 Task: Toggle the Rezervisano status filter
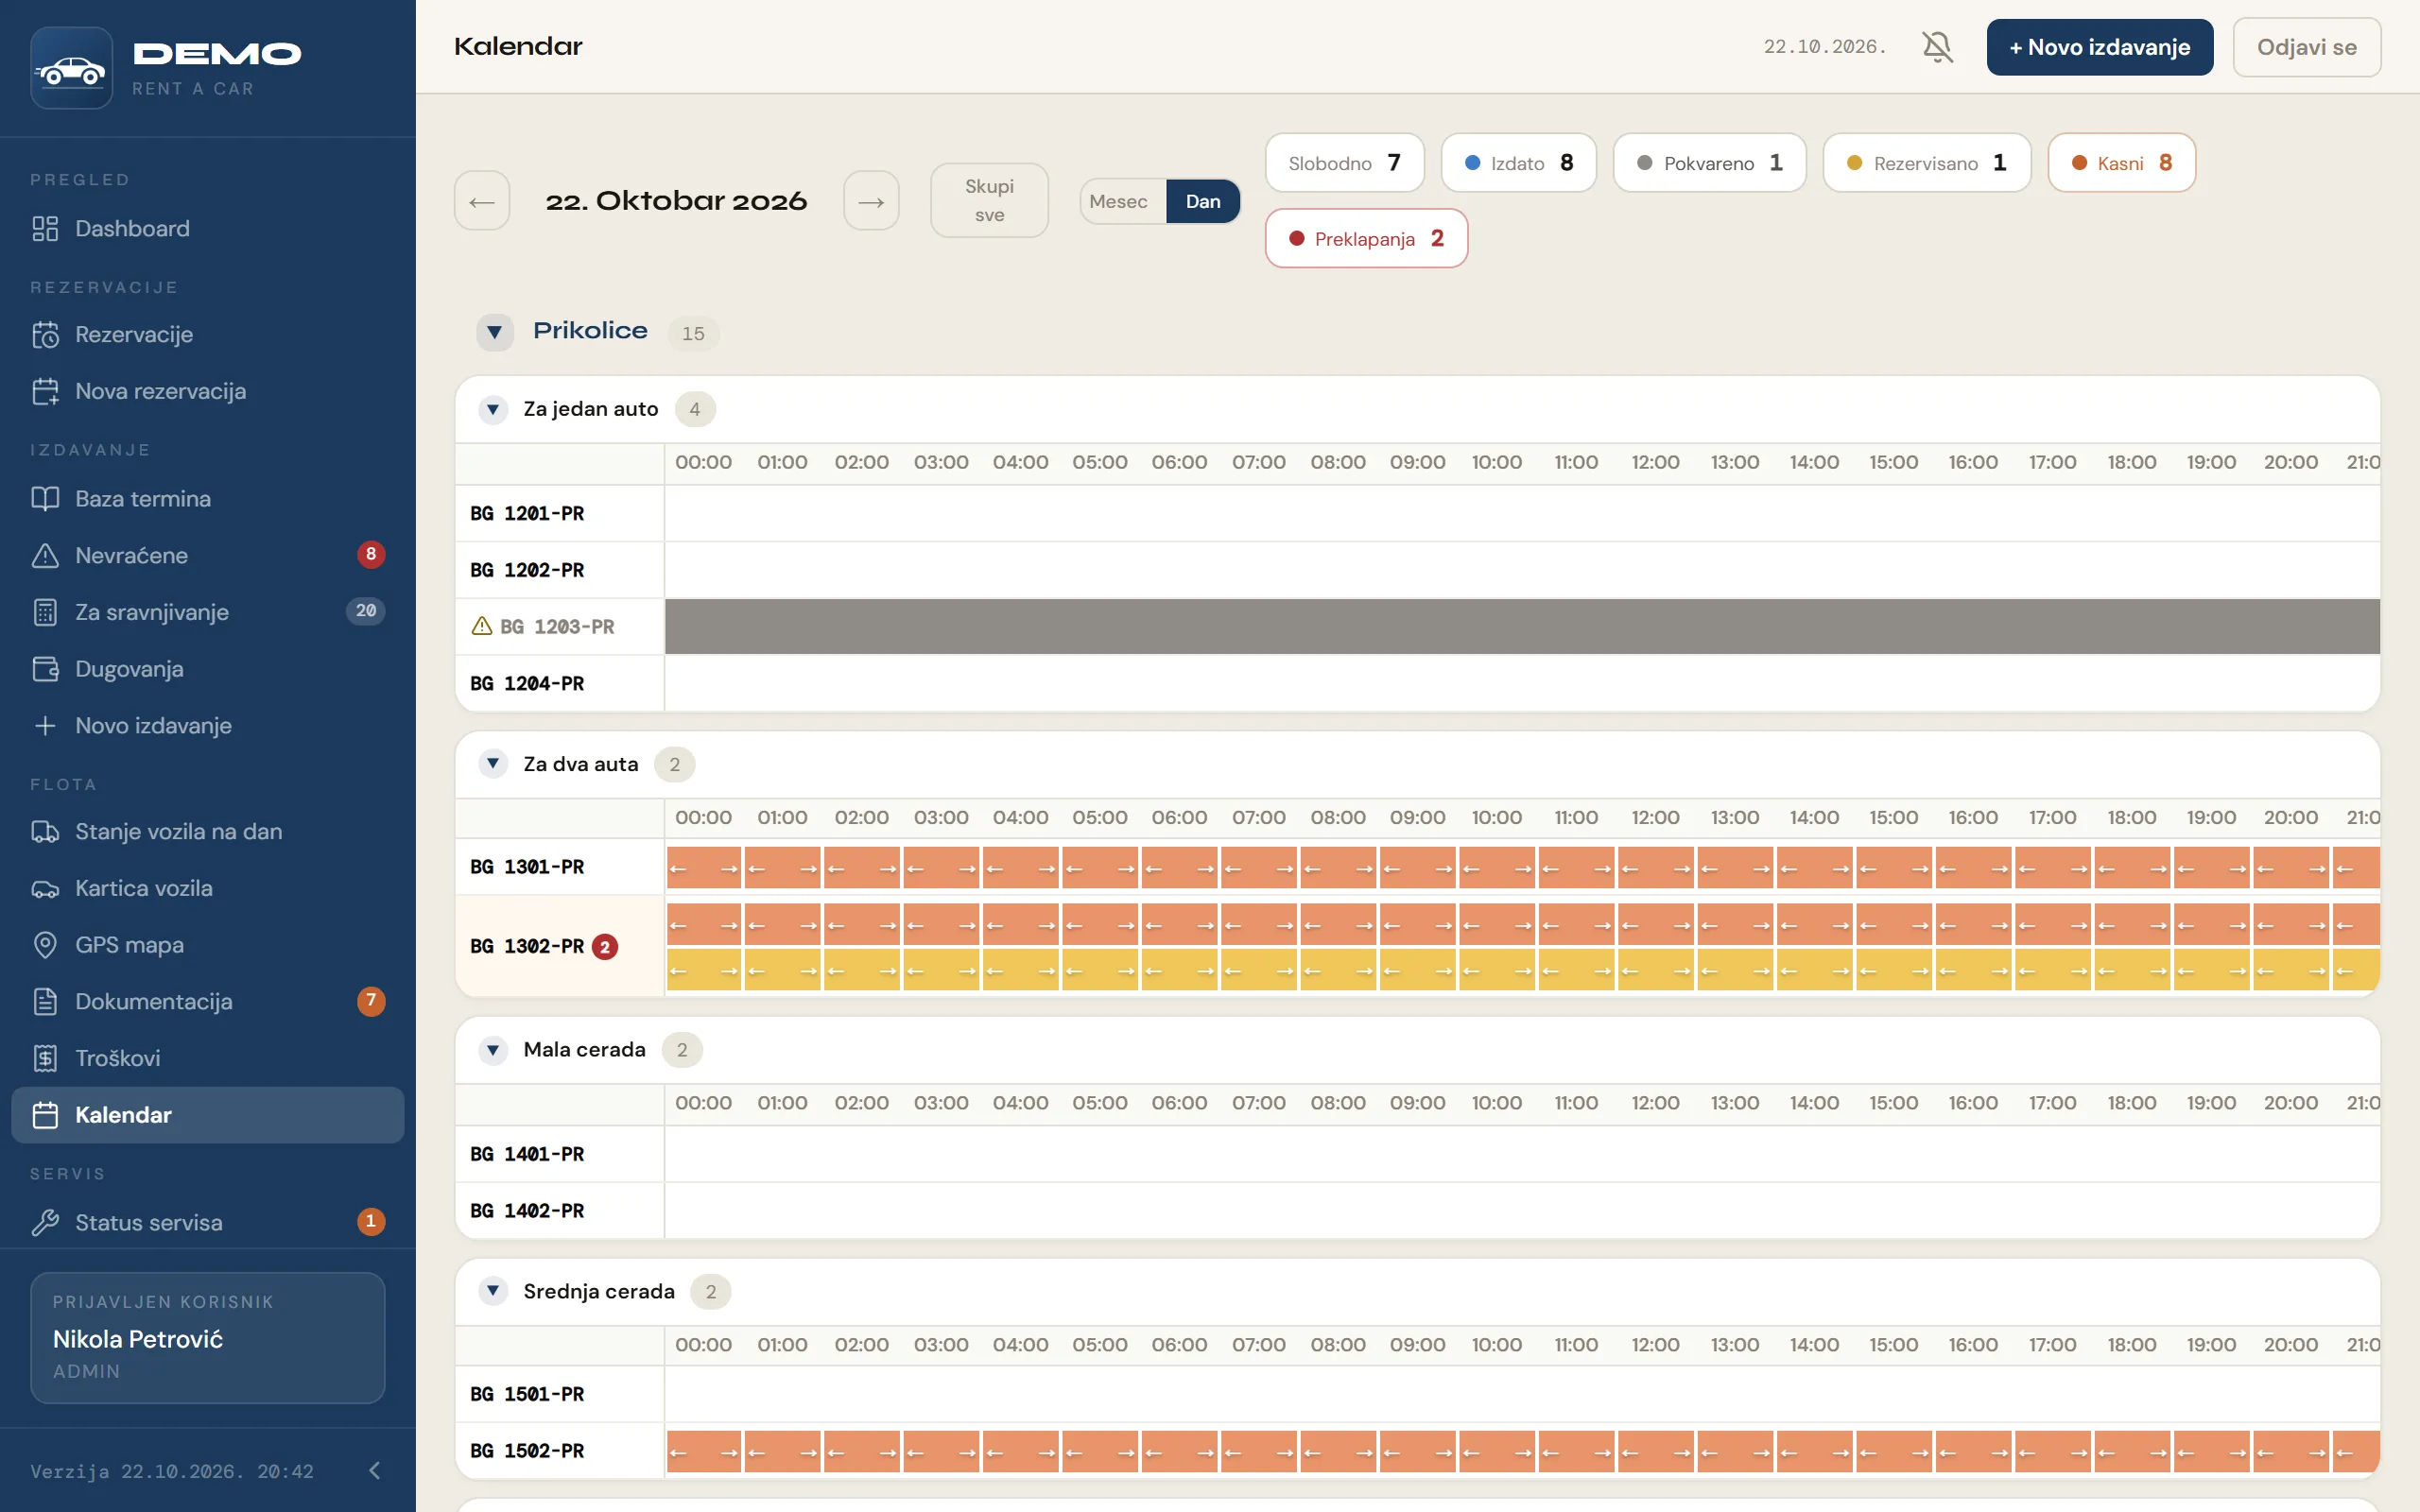click(1926, 162)
